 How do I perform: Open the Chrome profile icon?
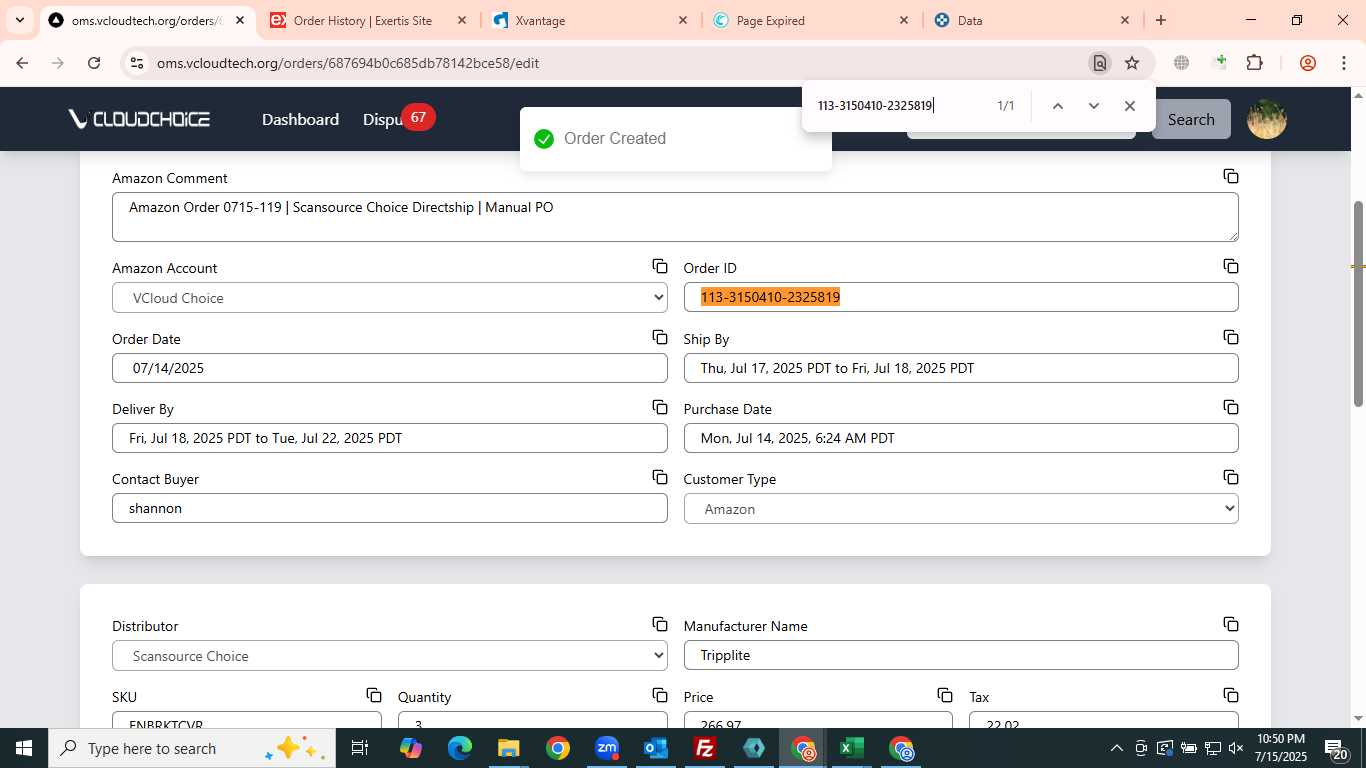[1308, 63]
